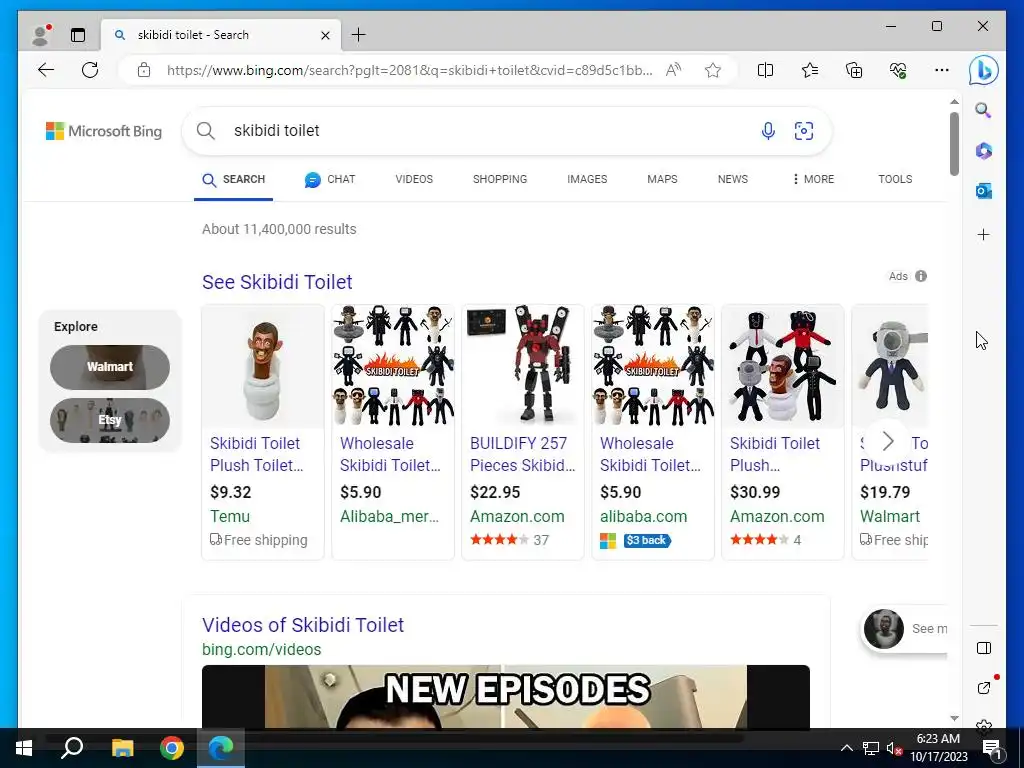The width and height of the screenshot is (1024, 768).
Task: Start voice search with microphone
Action: [x=769, y=131]
